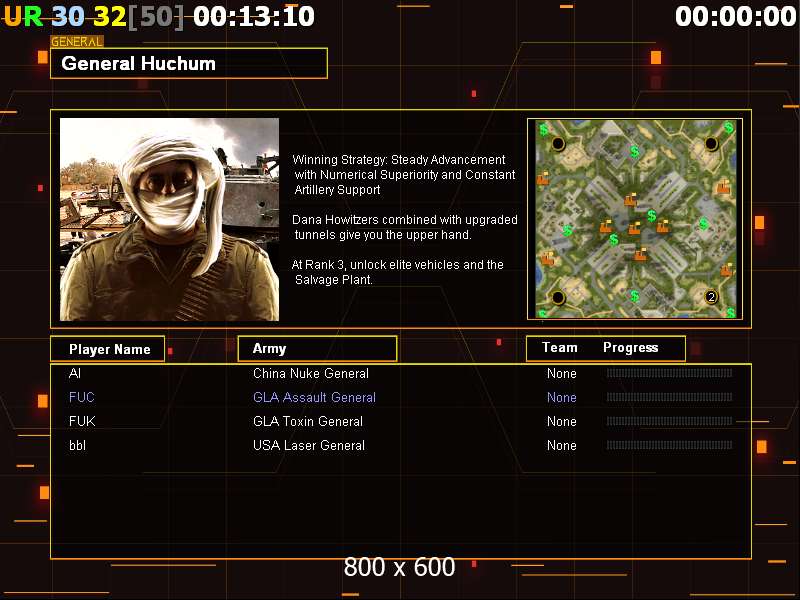Click GLA Assault General army entry
Viewport: 800px width, 600px height.
click(x=314, y=397)
